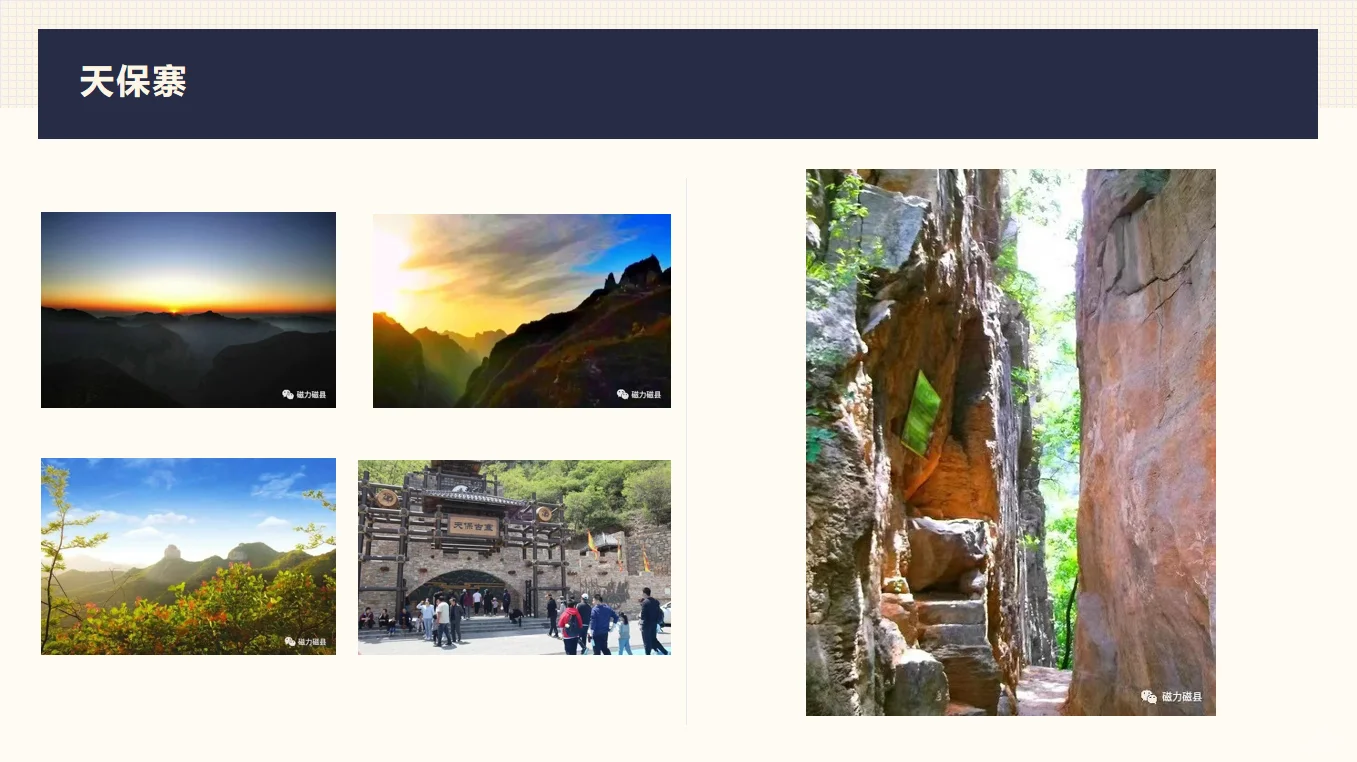
Task: Select the sunset over misty mountains photo
Action: pyautogui.click(x=188, y=310)
